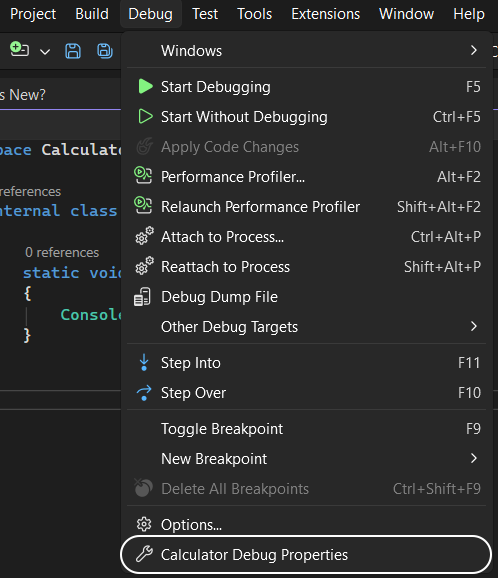
Task: Click the 'class' keyword in the editor
Action: 94,211
